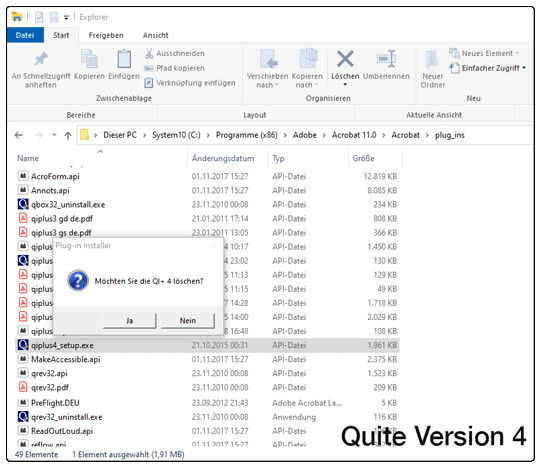The width and height of the screenshot is (540, 467).
Task: Click the Anwendung type cell
Action: tap(294, 417)
